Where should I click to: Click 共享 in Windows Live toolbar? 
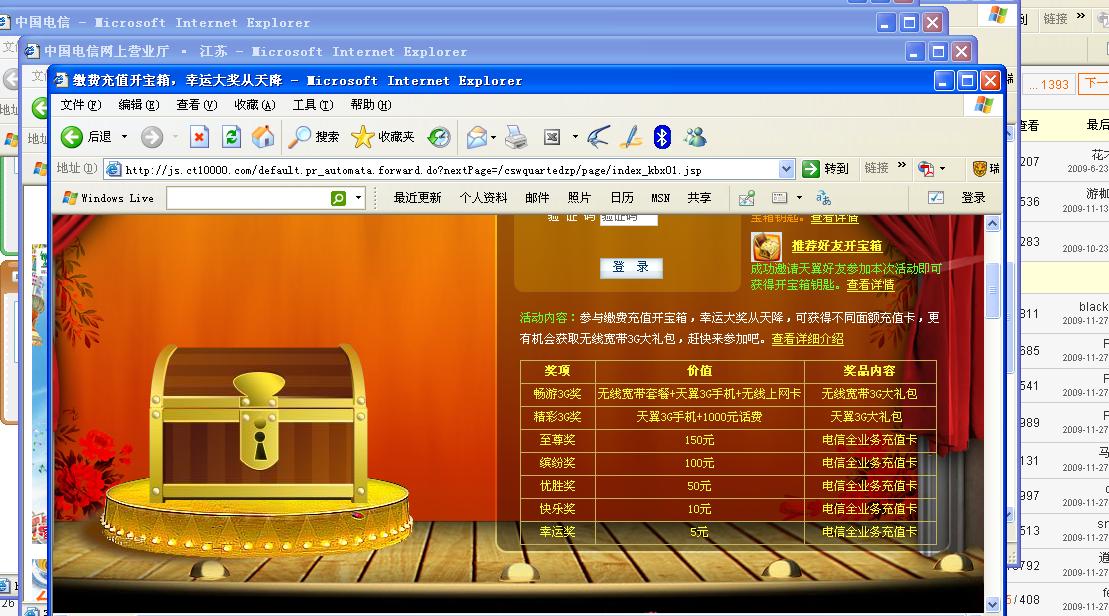click(699, 198)
